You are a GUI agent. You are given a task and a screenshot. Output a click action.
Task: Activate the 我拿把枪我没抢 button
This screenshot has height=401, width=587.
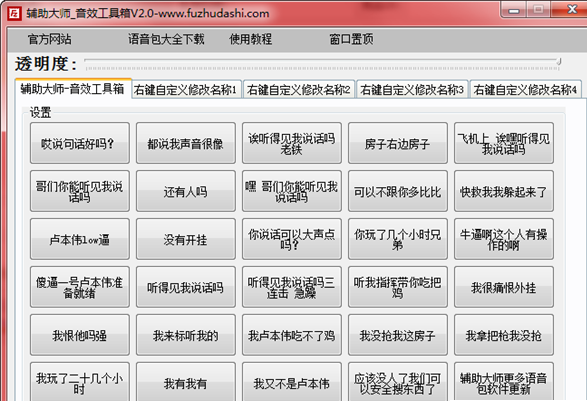tap(504, 335)
